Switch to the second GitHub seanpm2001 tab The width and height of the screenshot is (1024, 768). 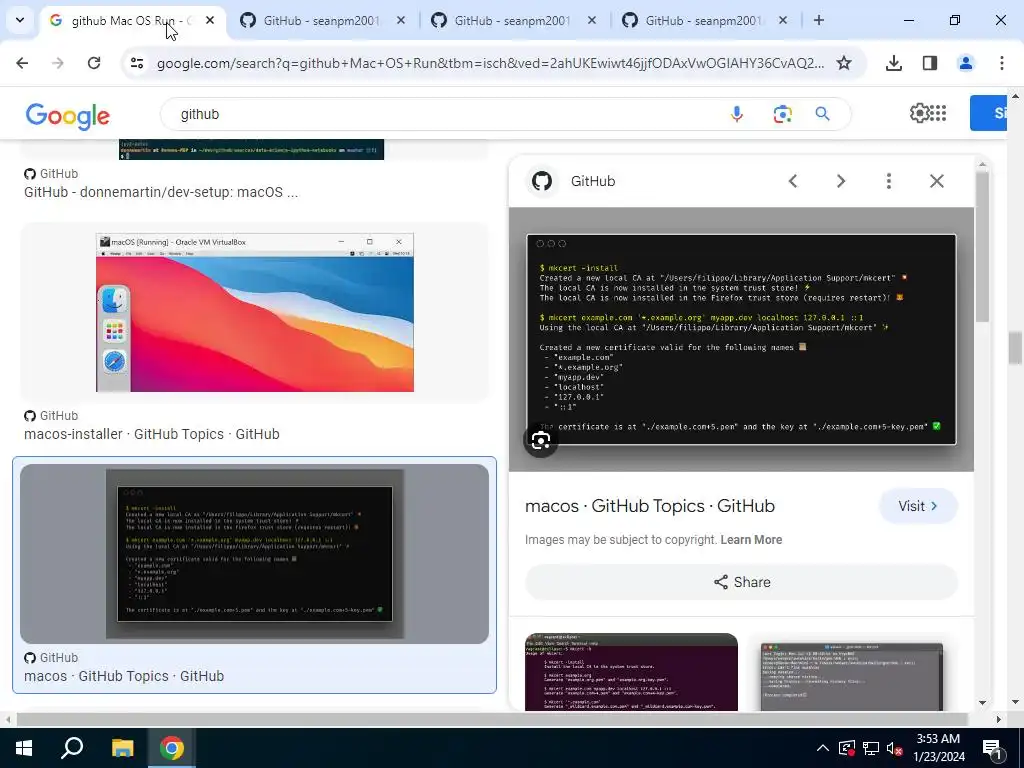tap(321, 20)
